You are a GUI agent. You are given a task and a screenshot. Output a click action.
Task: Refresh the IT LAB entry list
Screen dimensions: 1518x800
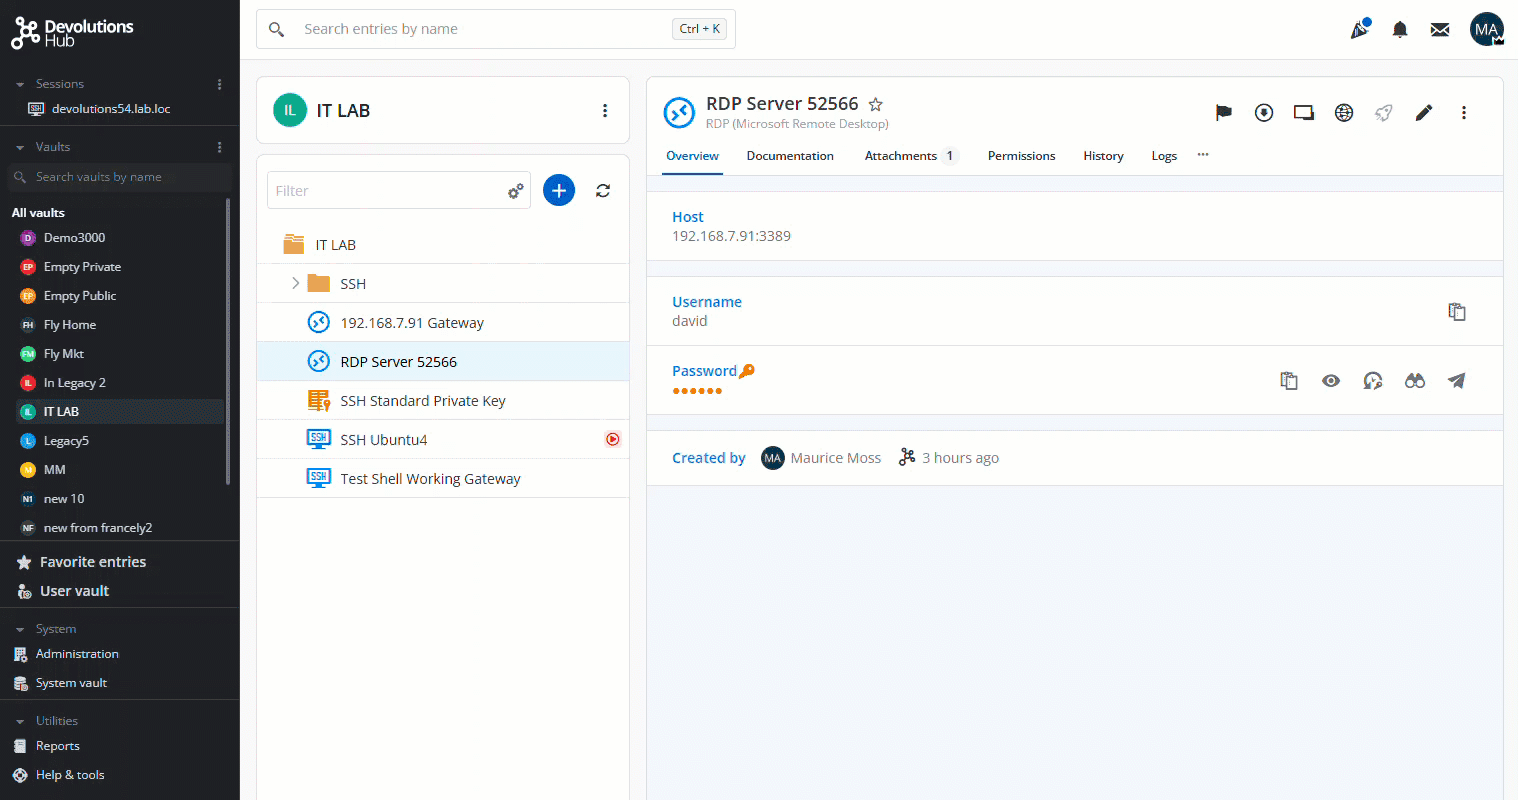click(603, 190)
